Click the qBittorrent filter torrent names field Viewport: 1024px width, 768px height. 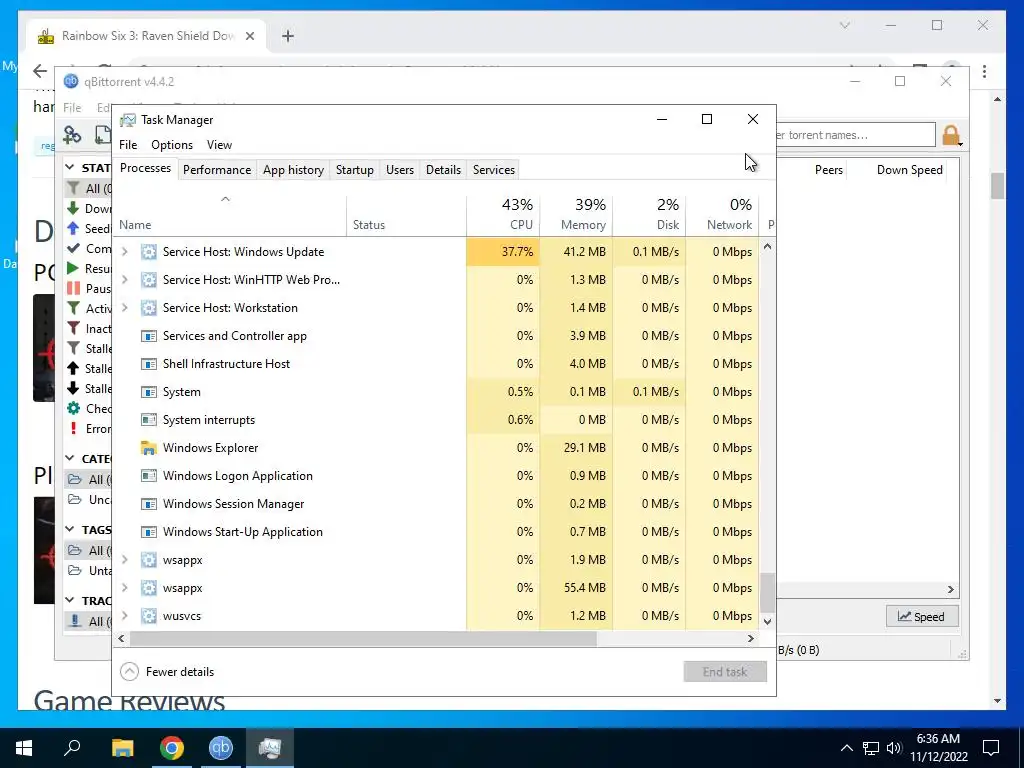click(856, 135)
